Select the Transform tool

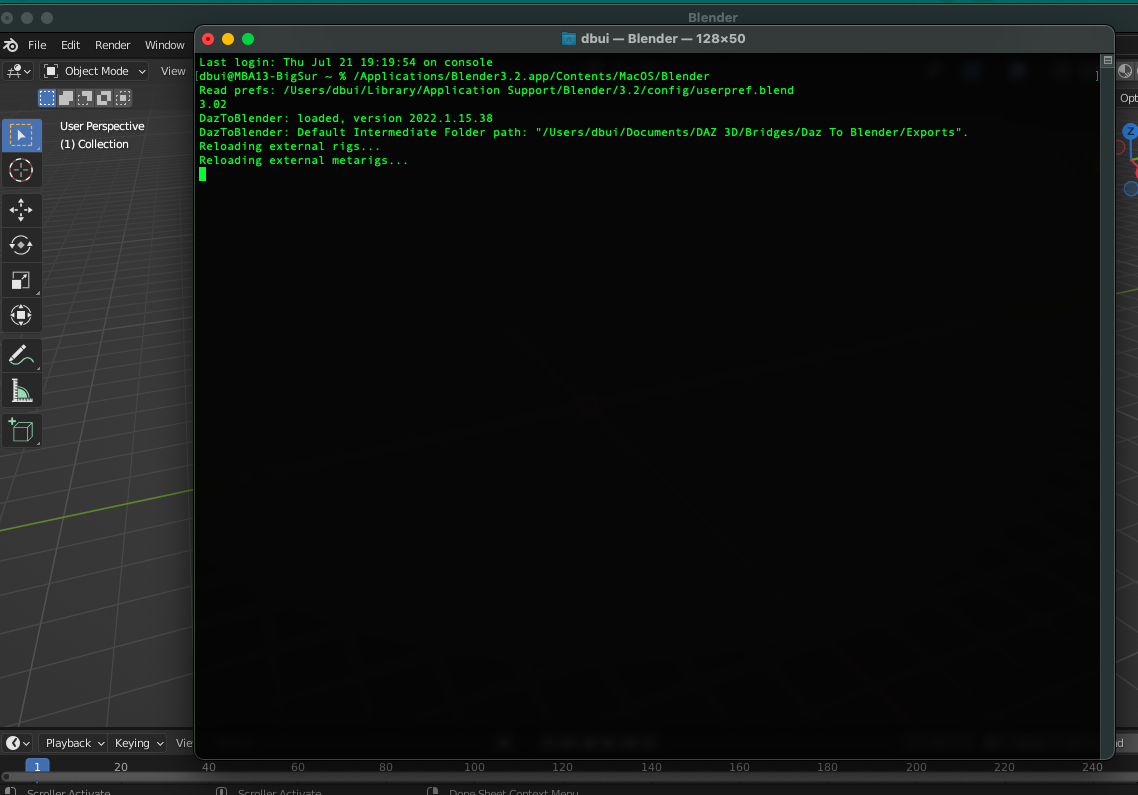(22, 315)
